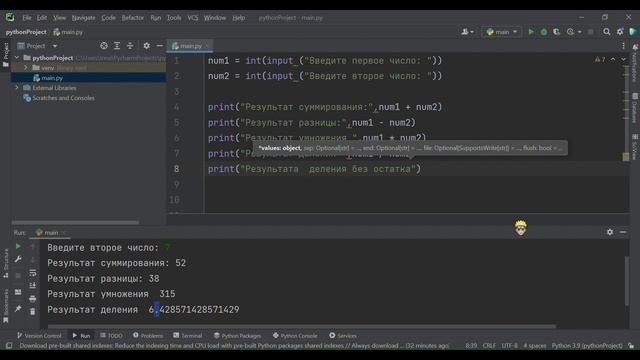Pin the Run tab
This screenshot has width=640, height=360.
[x=18, y=309]
